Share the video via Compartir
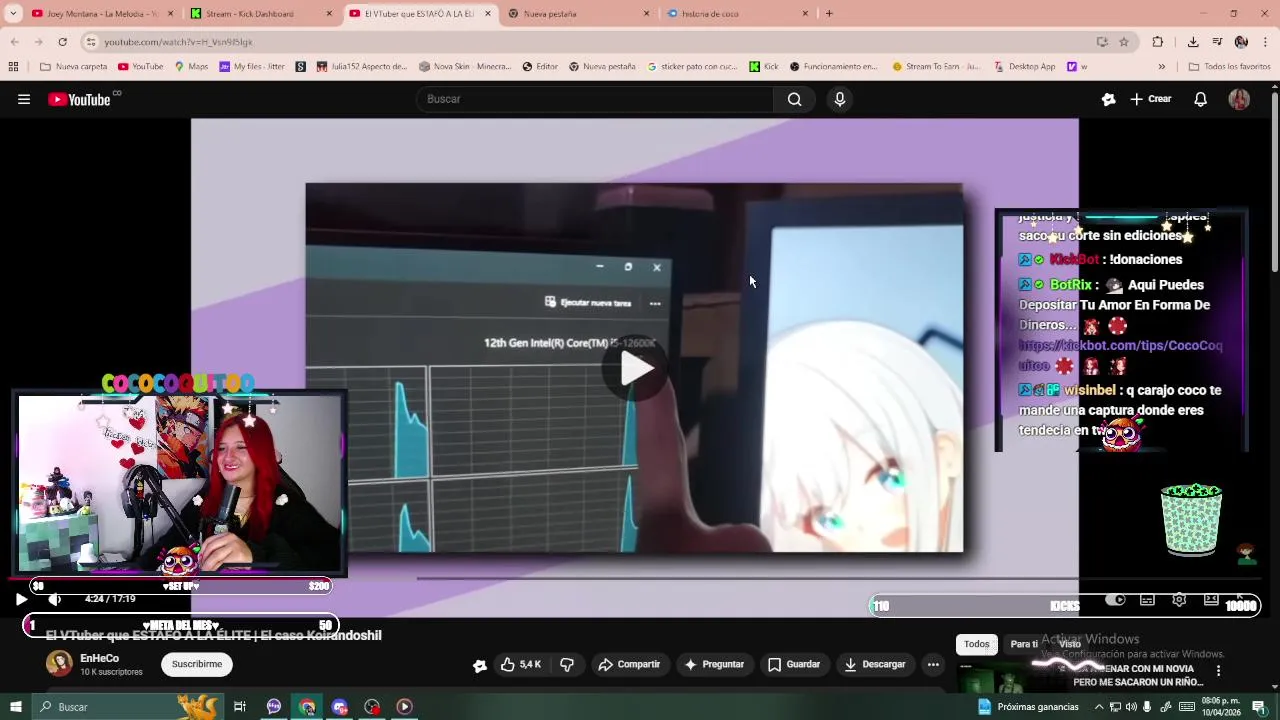 [629, 664]
